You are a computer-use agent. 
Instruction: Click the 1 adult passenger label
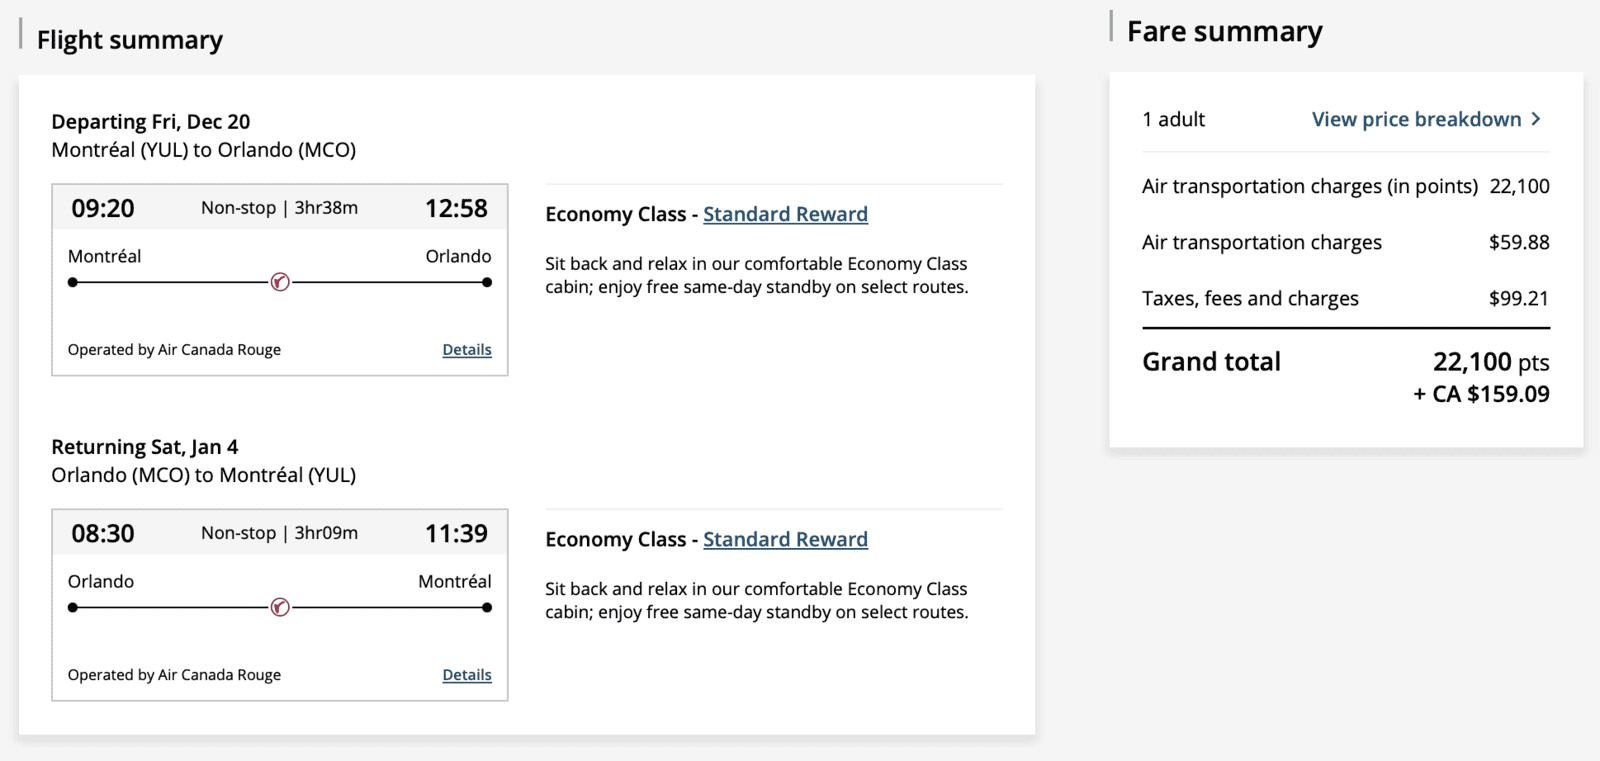(x=1173, y=119)
